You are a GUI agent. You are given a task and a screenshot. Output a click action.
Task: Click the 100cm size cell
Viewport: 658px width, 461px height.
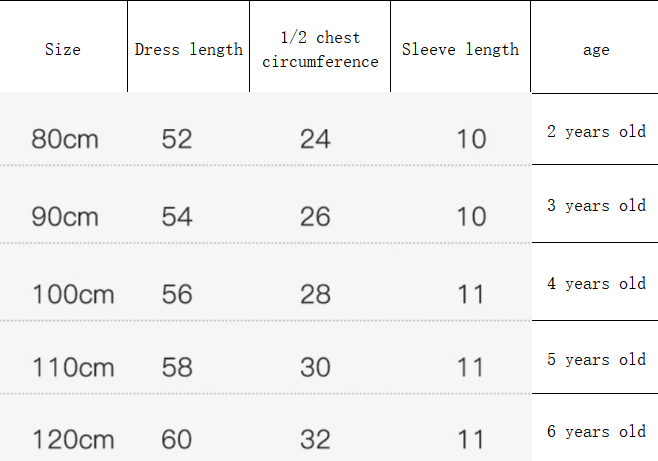click(73, 294)
